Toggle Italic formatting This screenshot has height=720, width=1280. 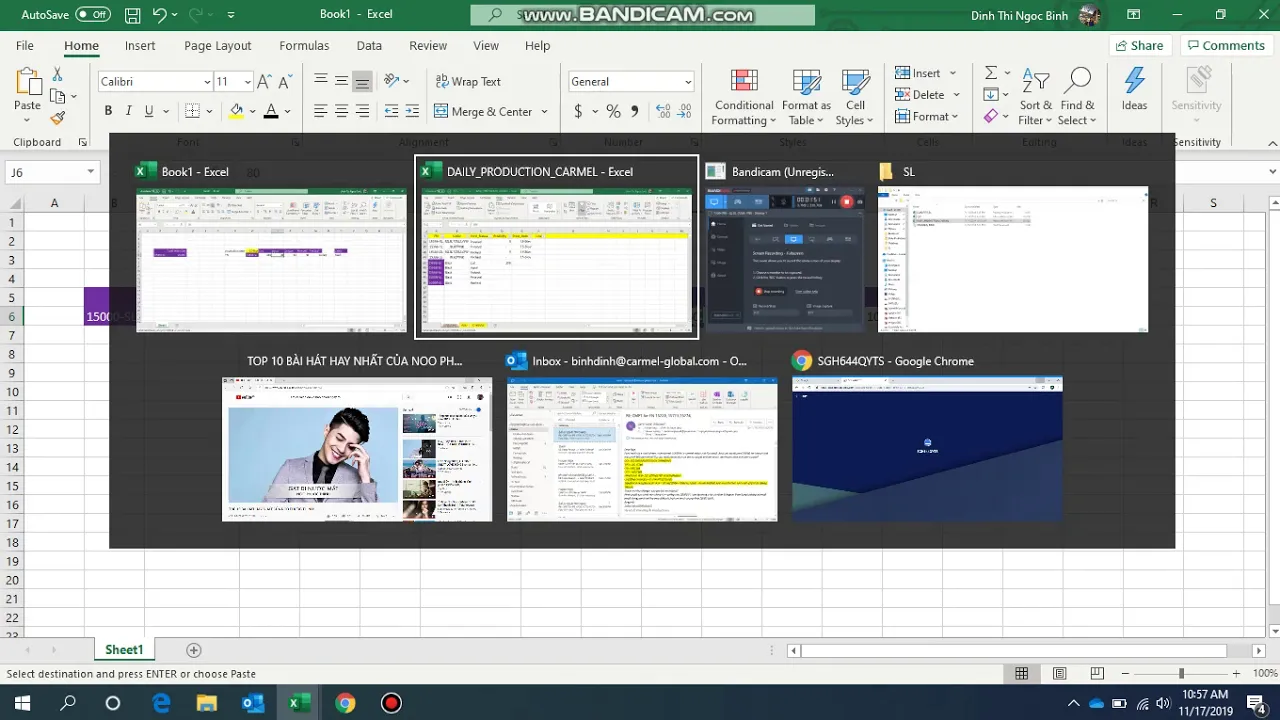click(129, 111)
